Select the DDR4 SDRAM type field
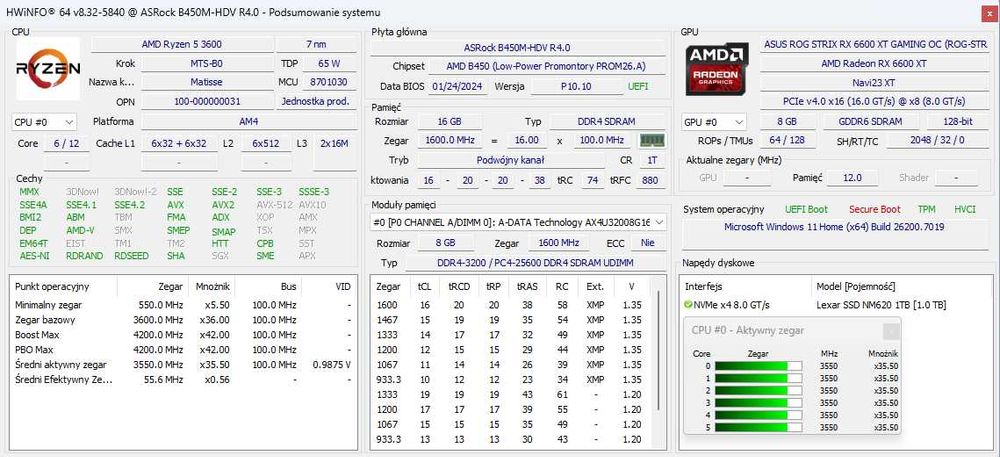Viewport: 1000px width, 457px height. pos(607,121)
